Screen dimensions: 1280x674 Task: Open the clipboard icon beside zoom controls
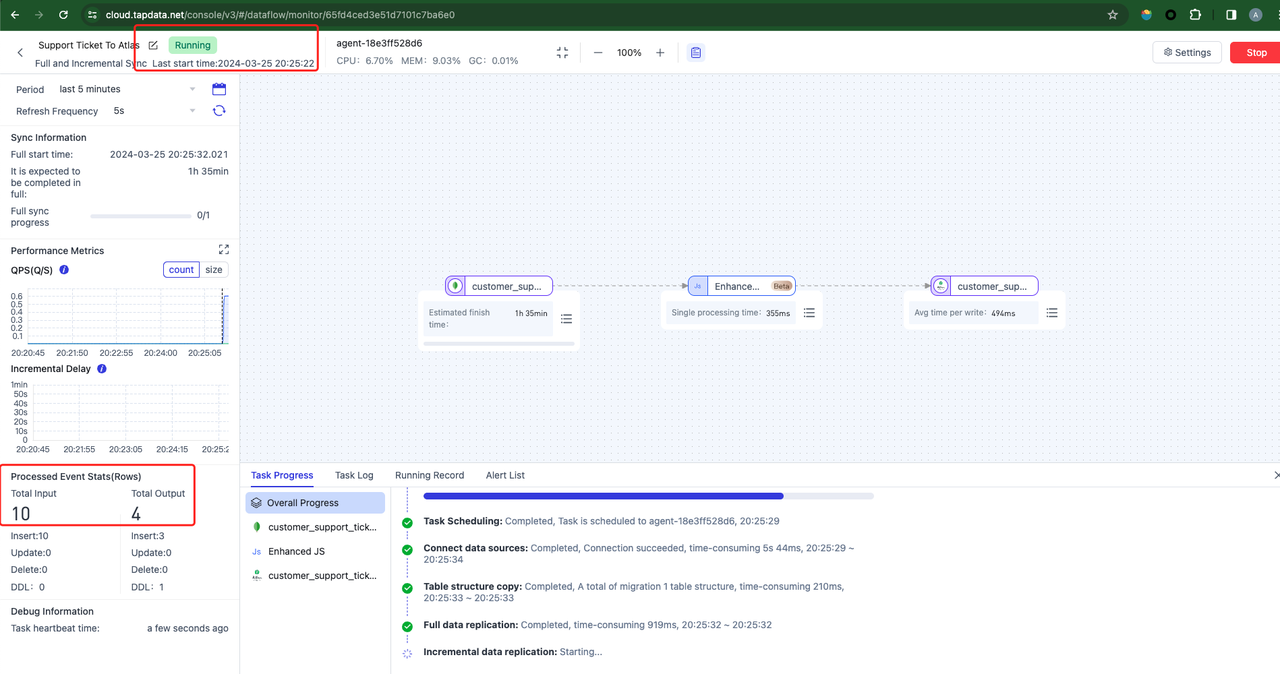click(x=696, y=52)
